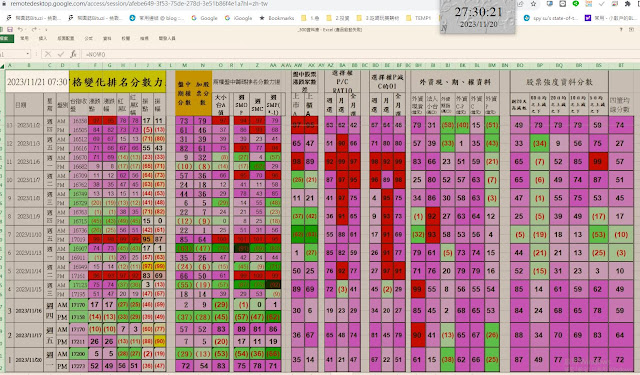640x375 pixels.
Task: Select the '股票強度資料分數' header cell
Action: (559, 82)
